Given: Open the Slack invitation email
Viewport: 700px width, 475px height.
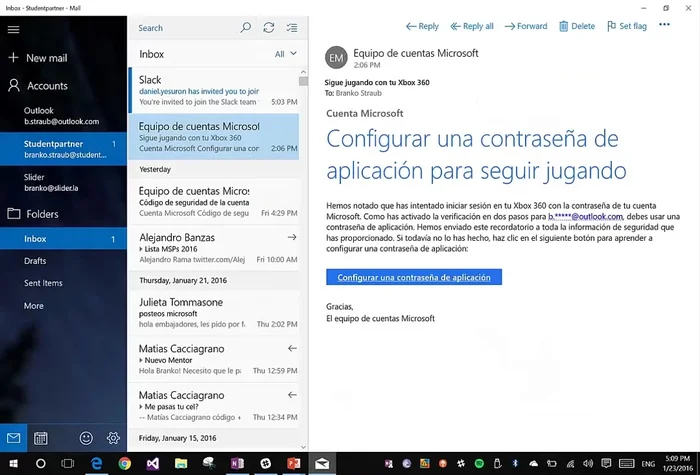Looking at the screenshot, I should pyautogui.click(x=214, y=91).
